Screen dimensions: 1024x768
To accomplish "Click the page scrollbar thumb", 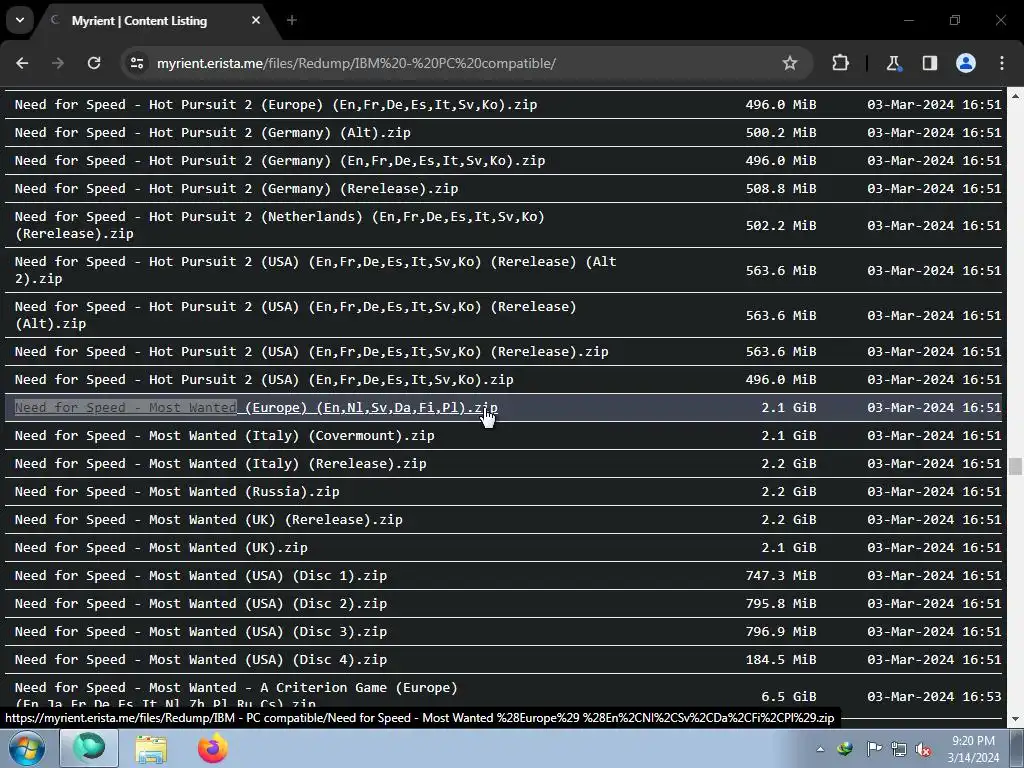I will click(1015, 466).
